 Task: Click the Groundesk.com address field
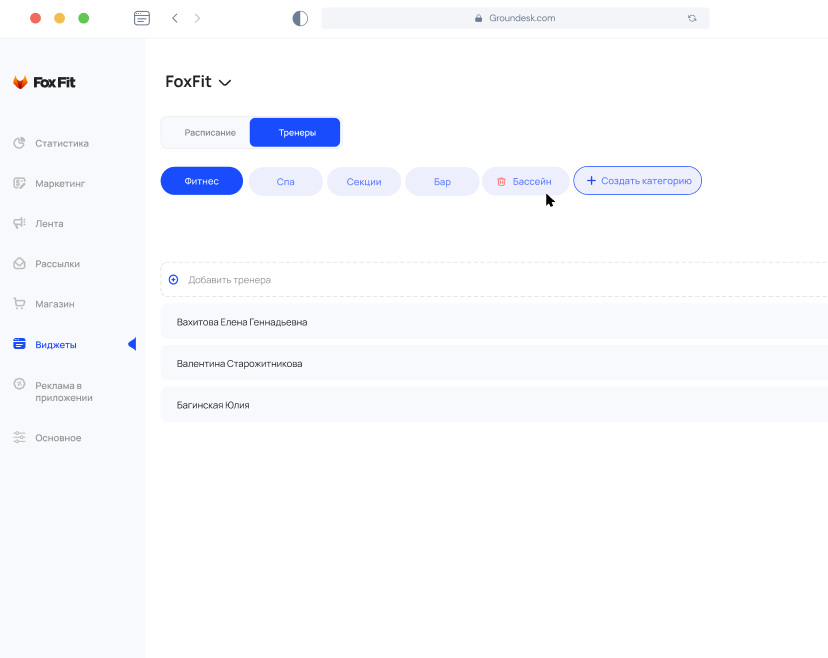[515, 18]
